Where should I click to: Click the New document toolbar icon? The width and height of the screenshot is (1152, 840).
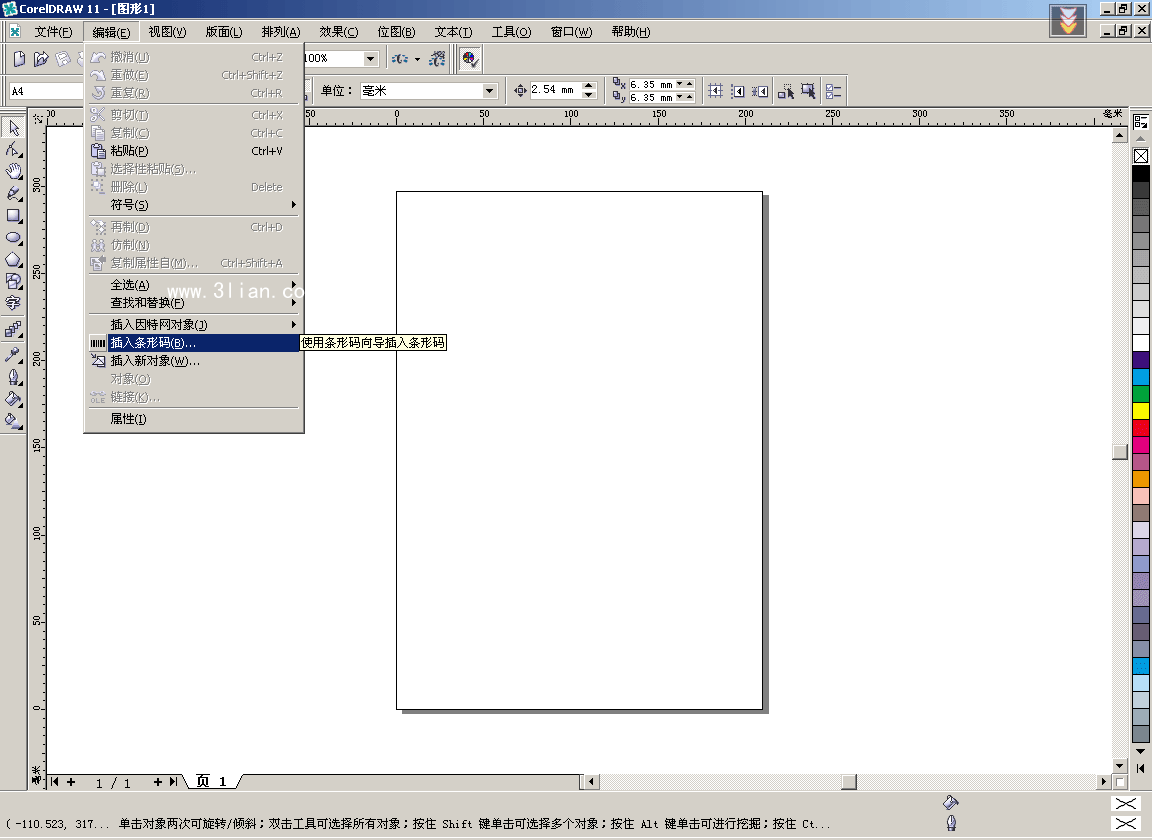coord(19,58)
